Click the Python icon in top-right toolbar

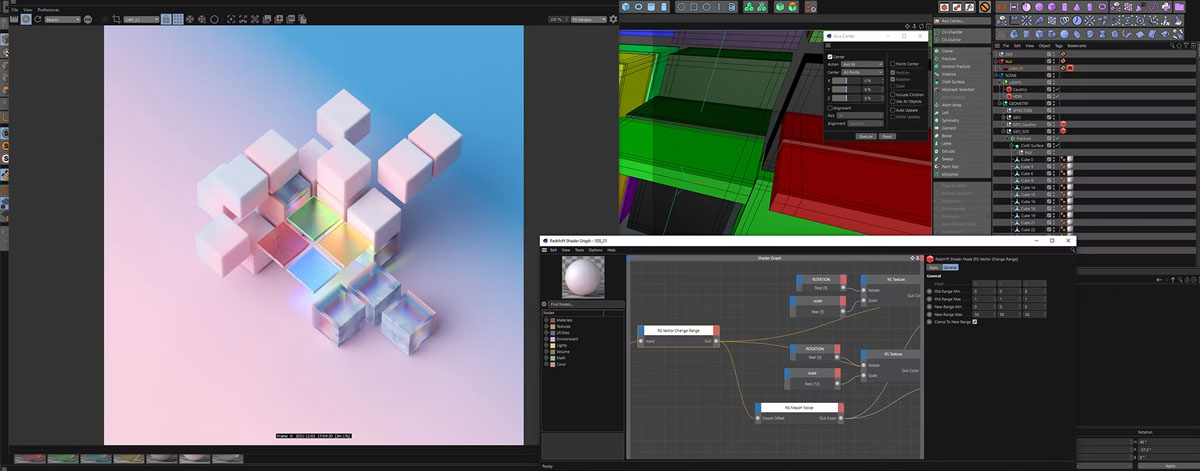pyautogui.click(x=1166, y=7)
